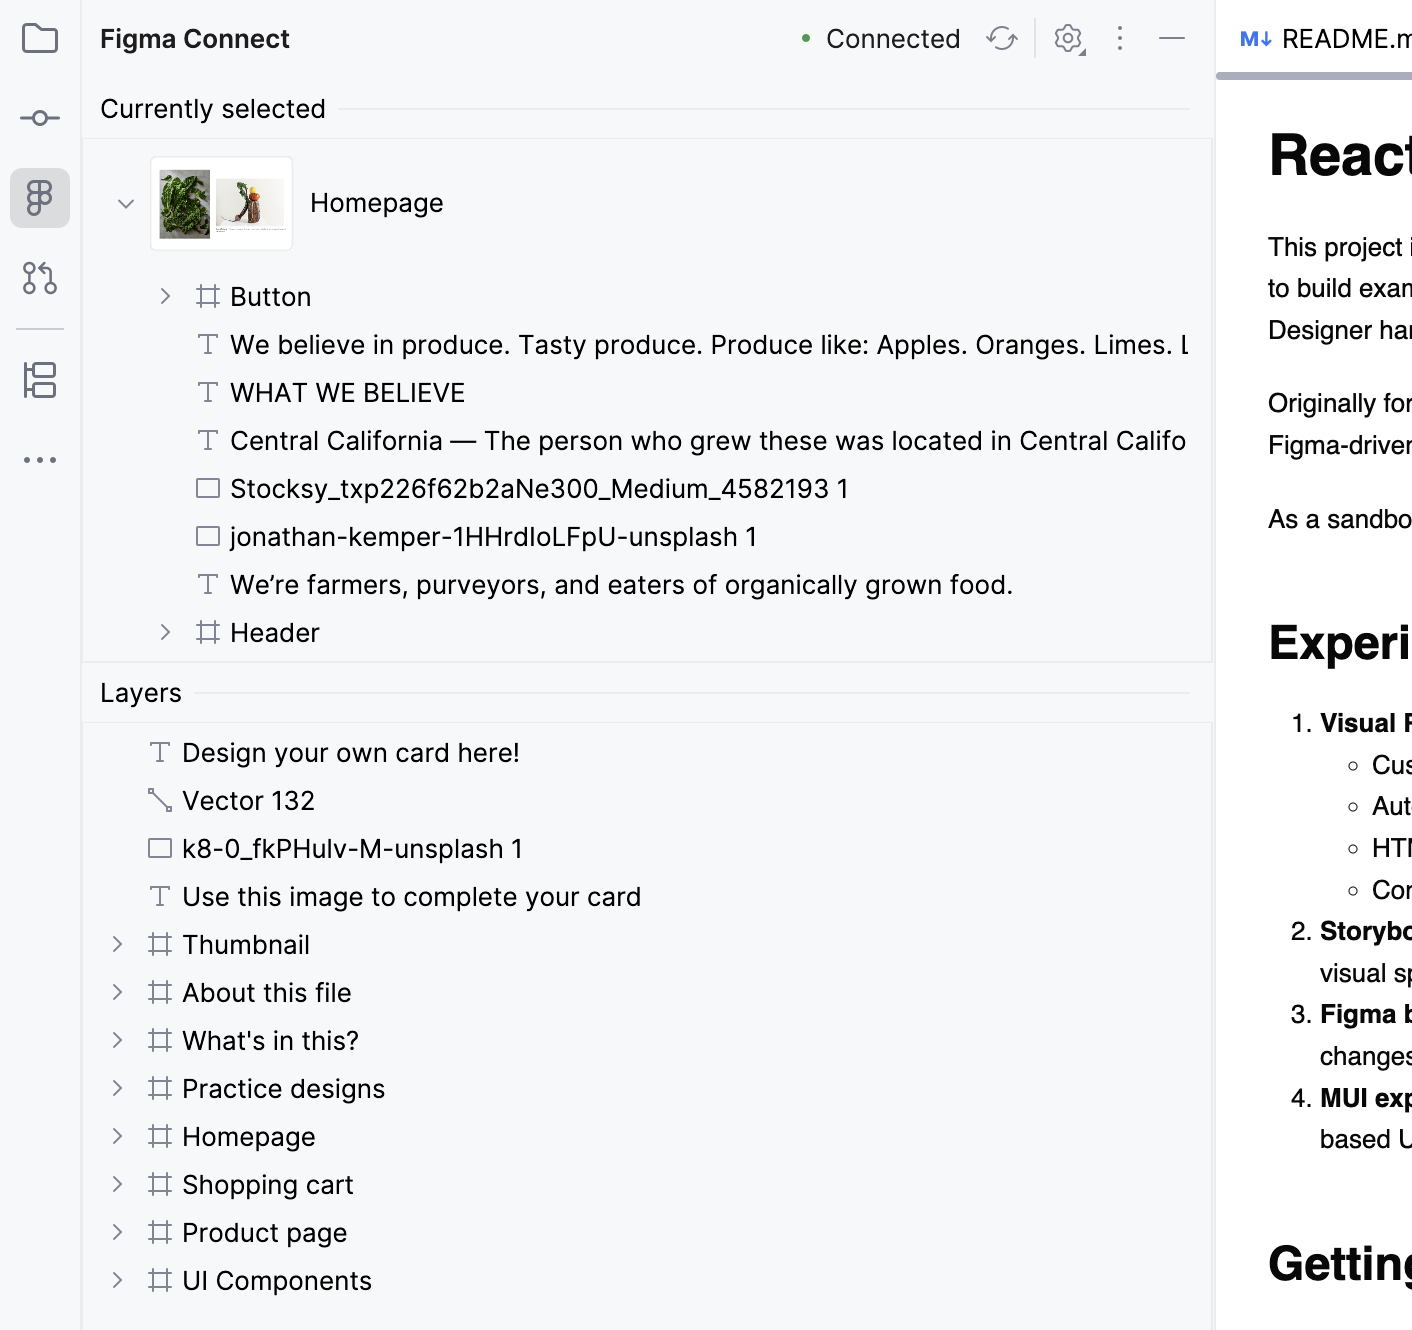Select 'We're farmers, purveyors' text layer
Viewport: 1412px width, 1330px height.
pyautogui.click(x=621, y=585)
